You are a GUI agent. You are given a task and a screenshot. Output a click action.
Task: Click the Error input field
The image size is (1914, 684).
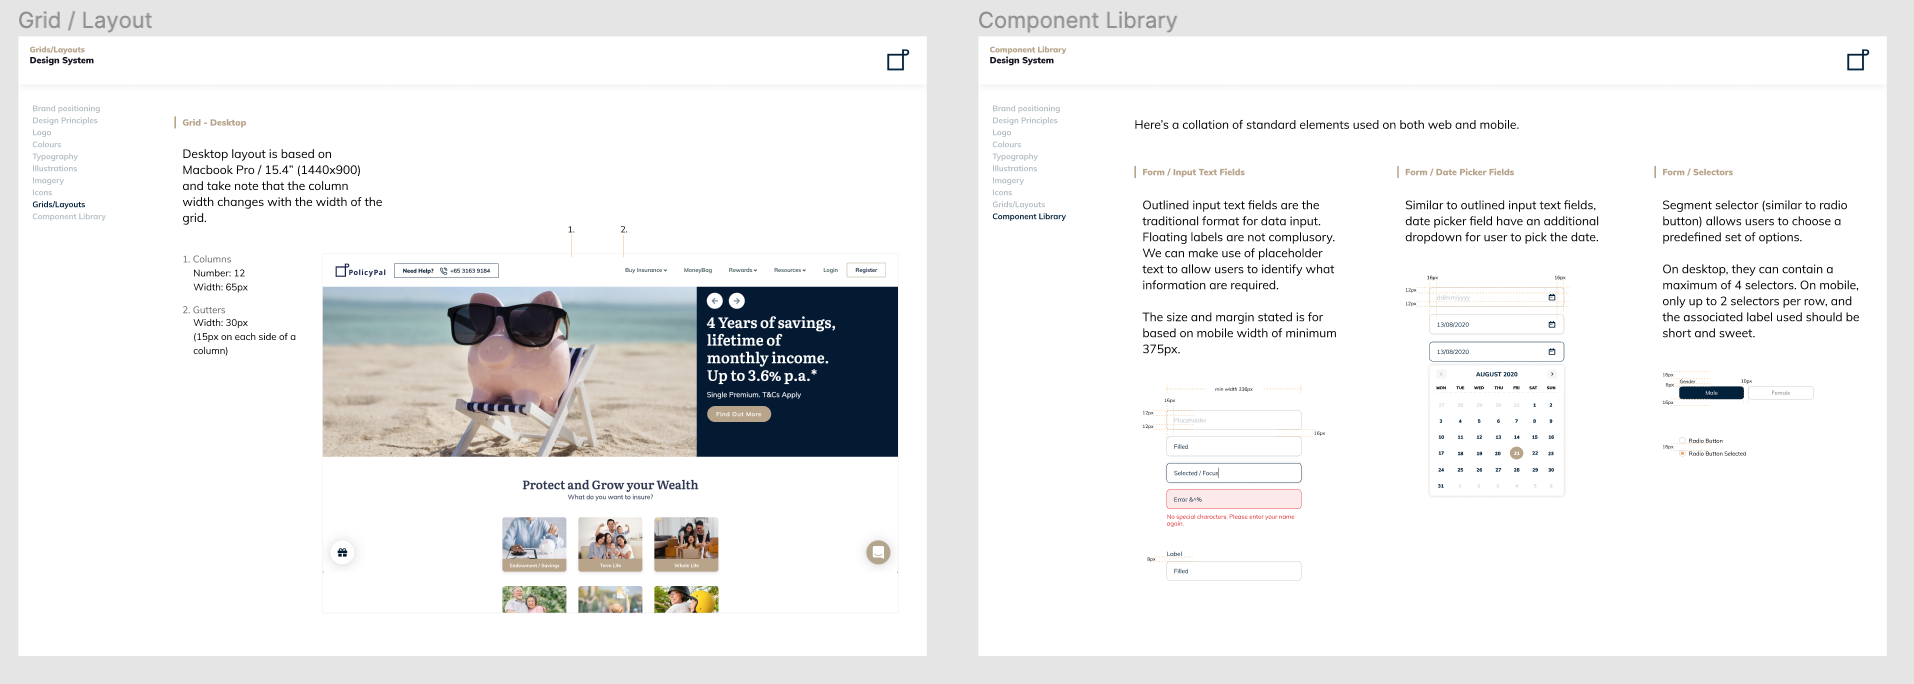(1234, 499)
